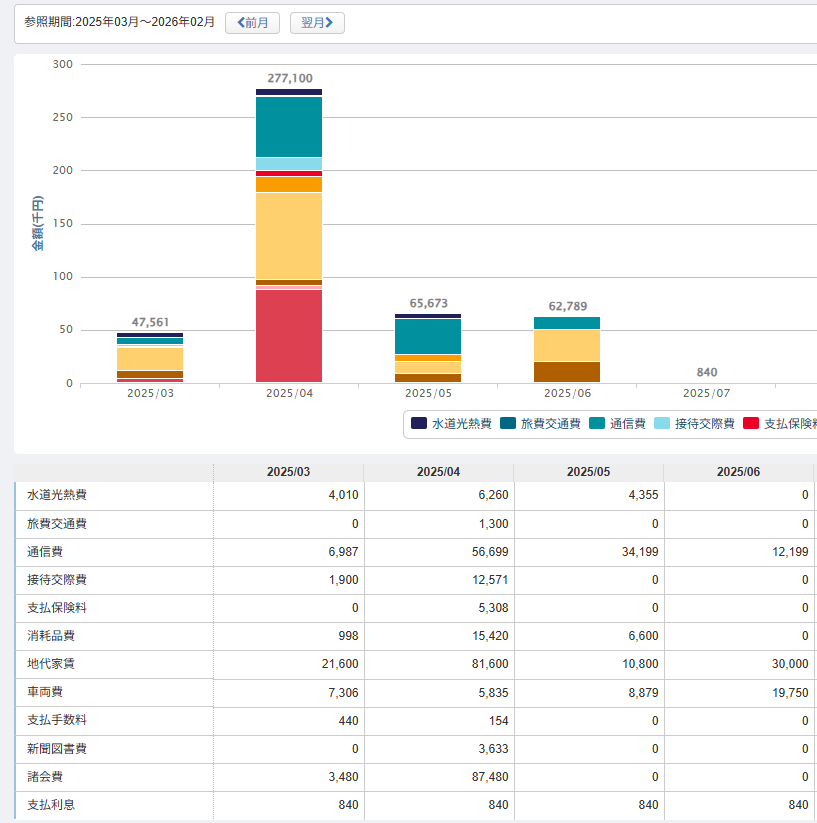This screenshot has height=823, width=817.
Task: Click the 接待交際費 light blue legend swatch
Action: (x=663, y=423)
